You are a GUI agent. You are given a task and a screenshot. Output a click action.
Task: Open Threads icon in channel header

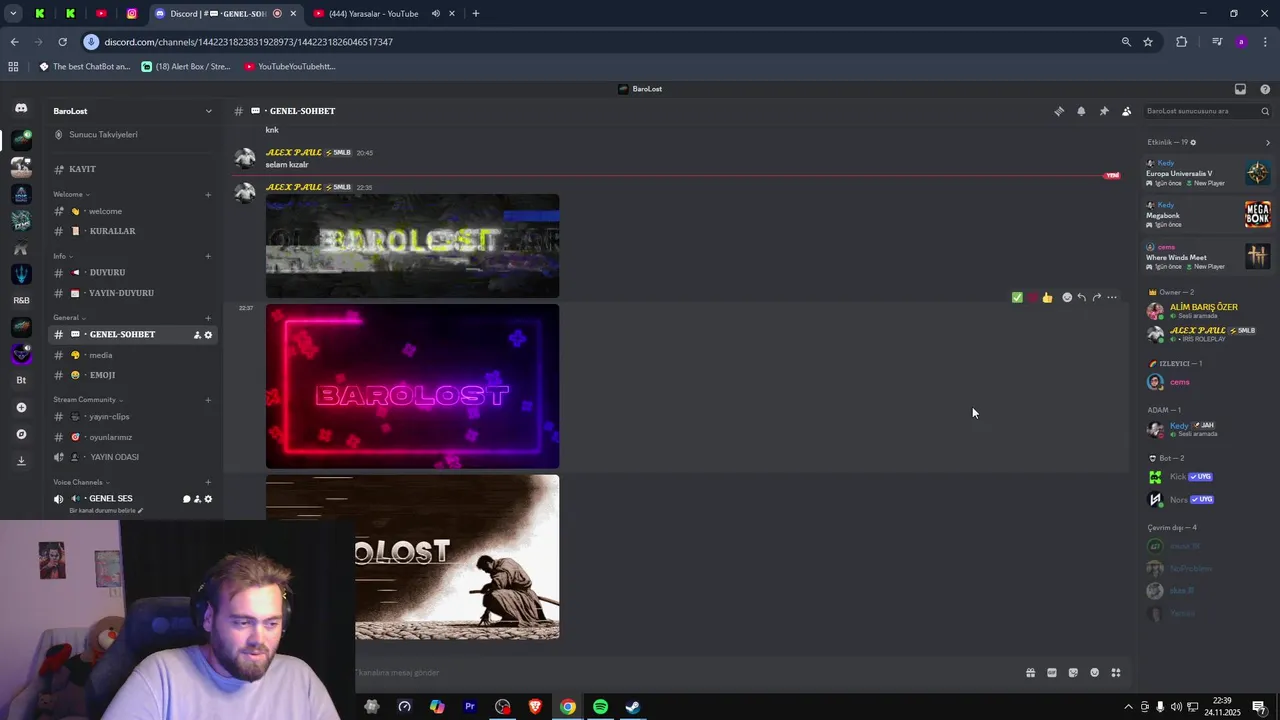coord(1059,111)
